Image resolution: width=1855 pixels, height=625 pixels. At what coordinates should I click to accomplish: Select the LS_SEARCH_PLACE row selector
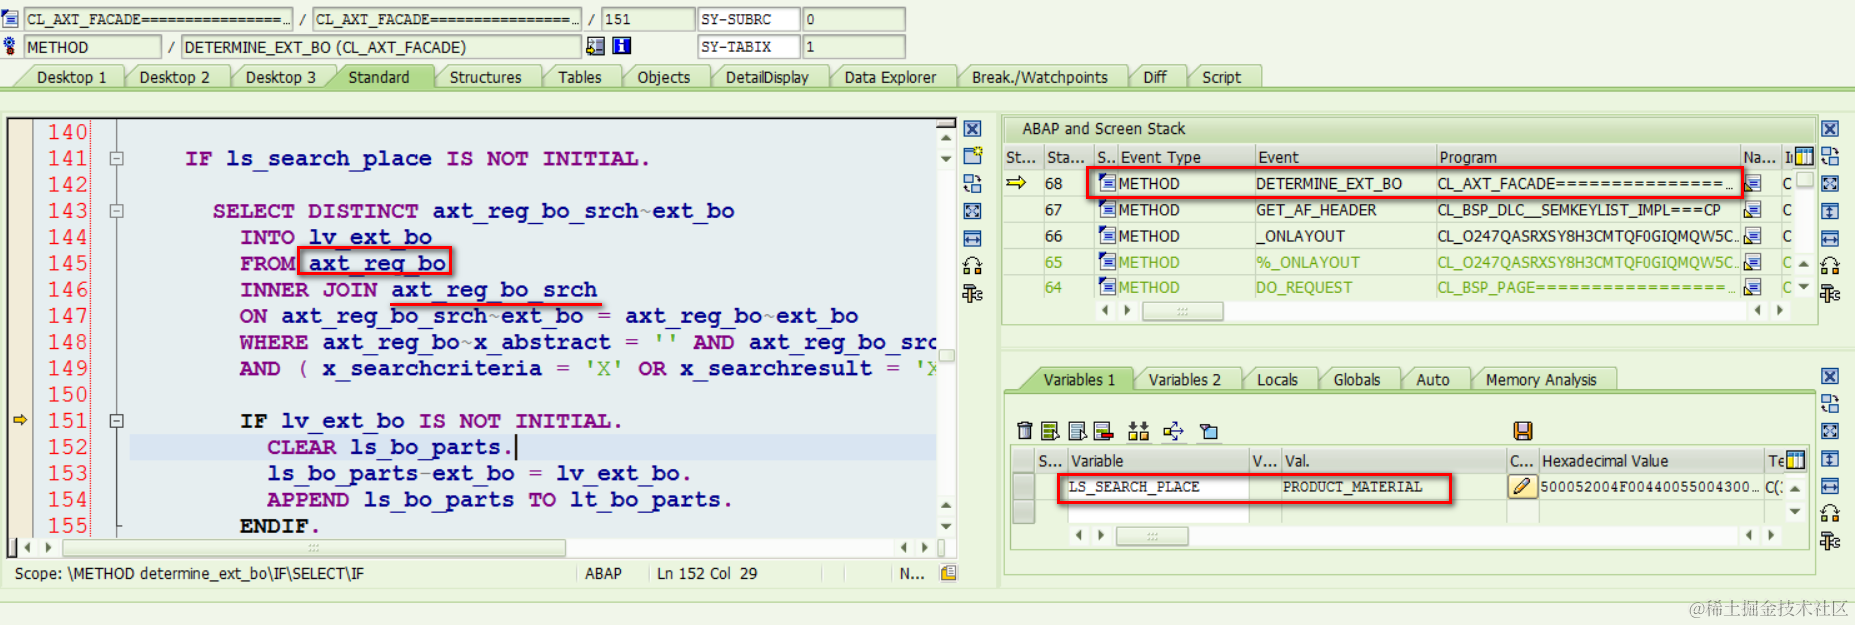pos(1024,487)
